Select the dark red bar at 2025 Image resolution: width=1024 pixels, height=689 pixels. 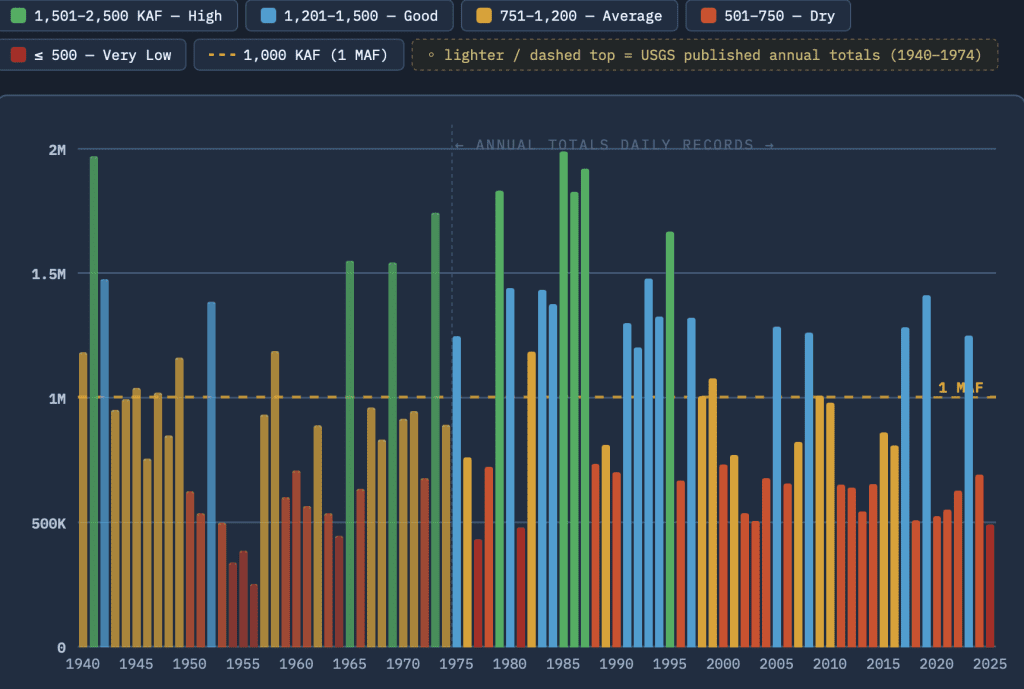click(990, 586)
